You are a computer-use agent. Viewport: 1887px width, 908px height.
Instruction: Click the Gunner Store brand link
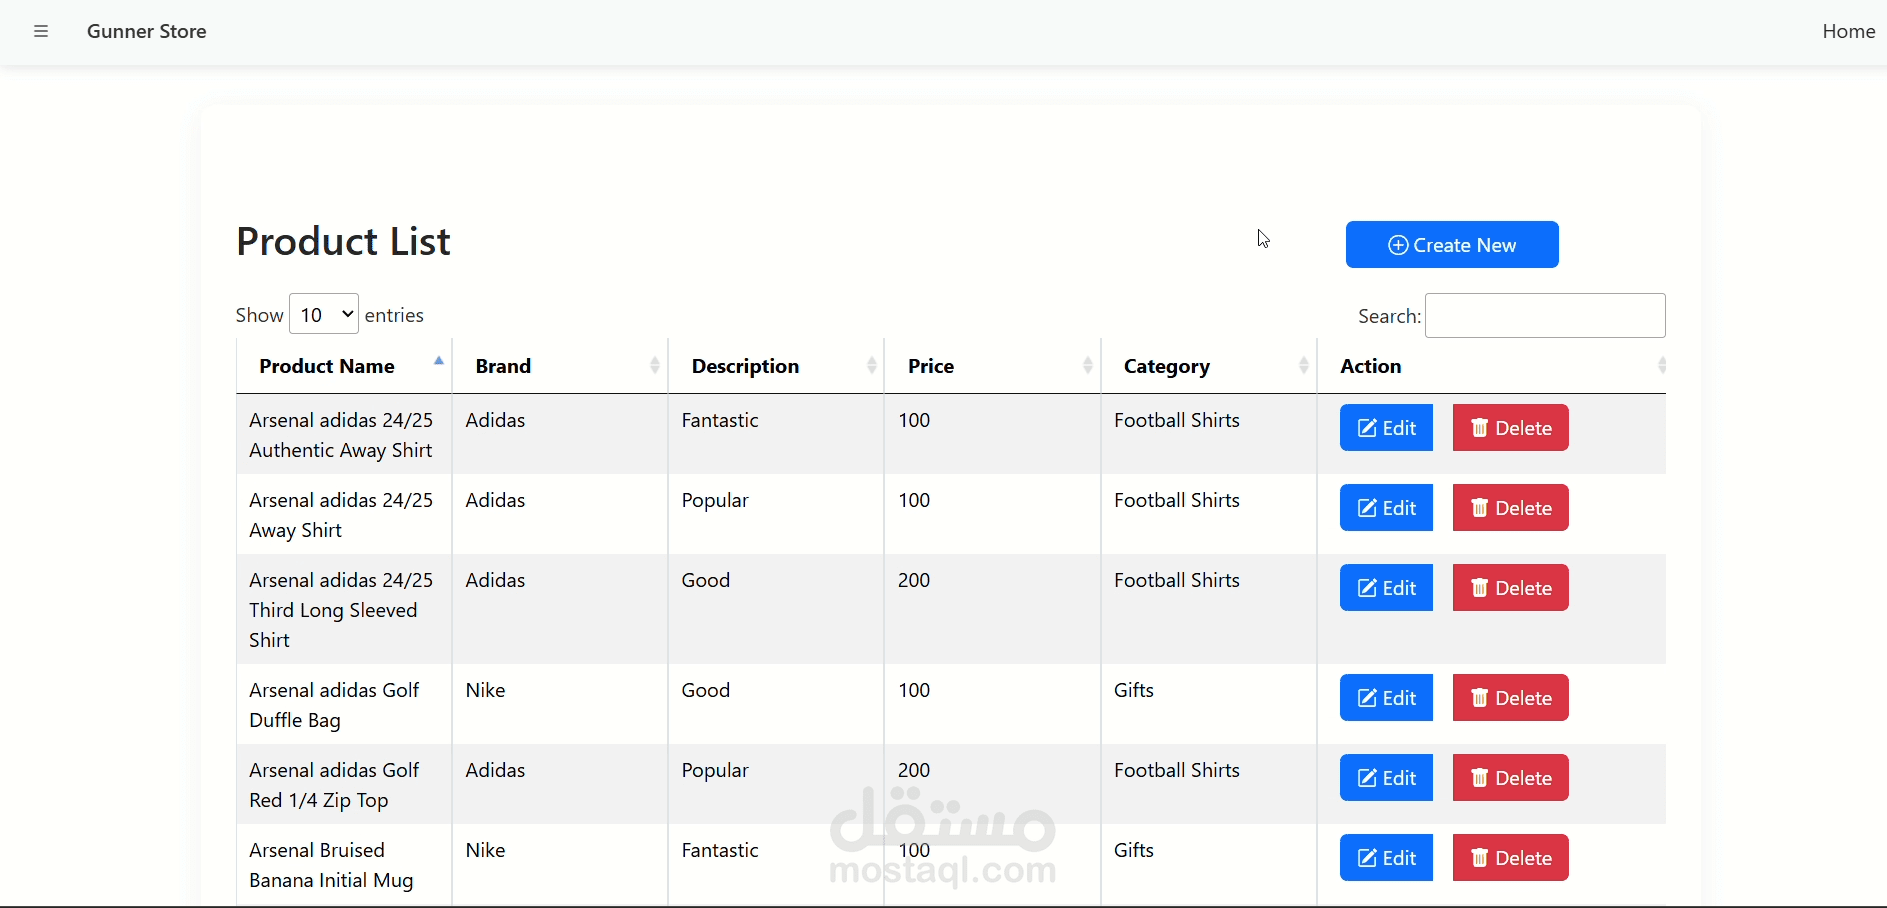[147, 31]
